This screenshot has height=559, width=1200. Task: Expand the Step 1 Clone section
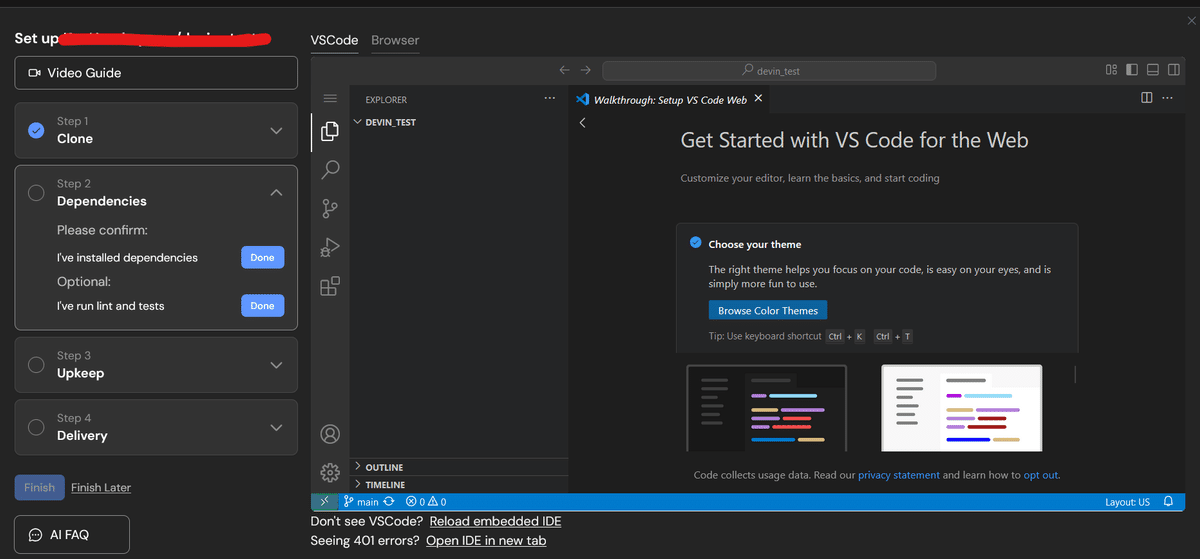[x=276, y=131]
